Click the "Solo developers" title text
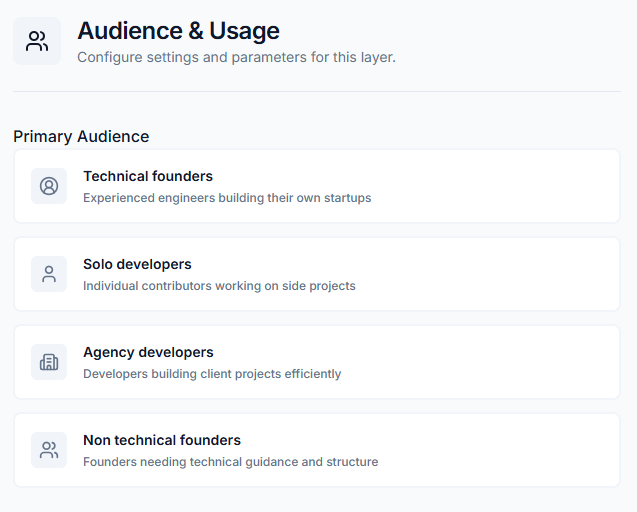 (x=137, y=264)
